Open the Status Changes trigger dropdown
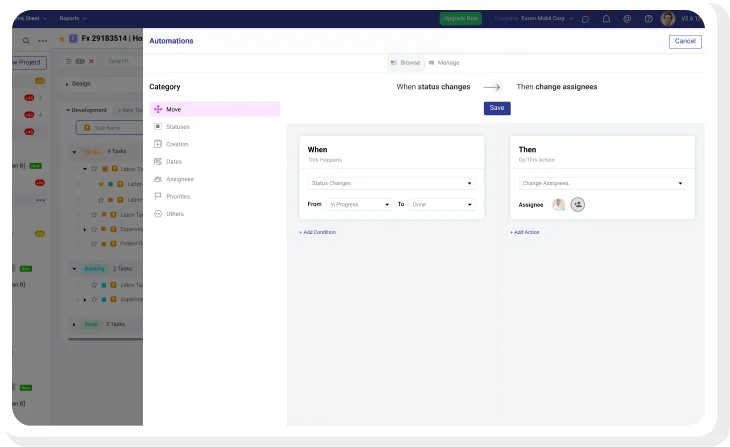This screenshot has width=730, height=447. click(x=392, y=183)
